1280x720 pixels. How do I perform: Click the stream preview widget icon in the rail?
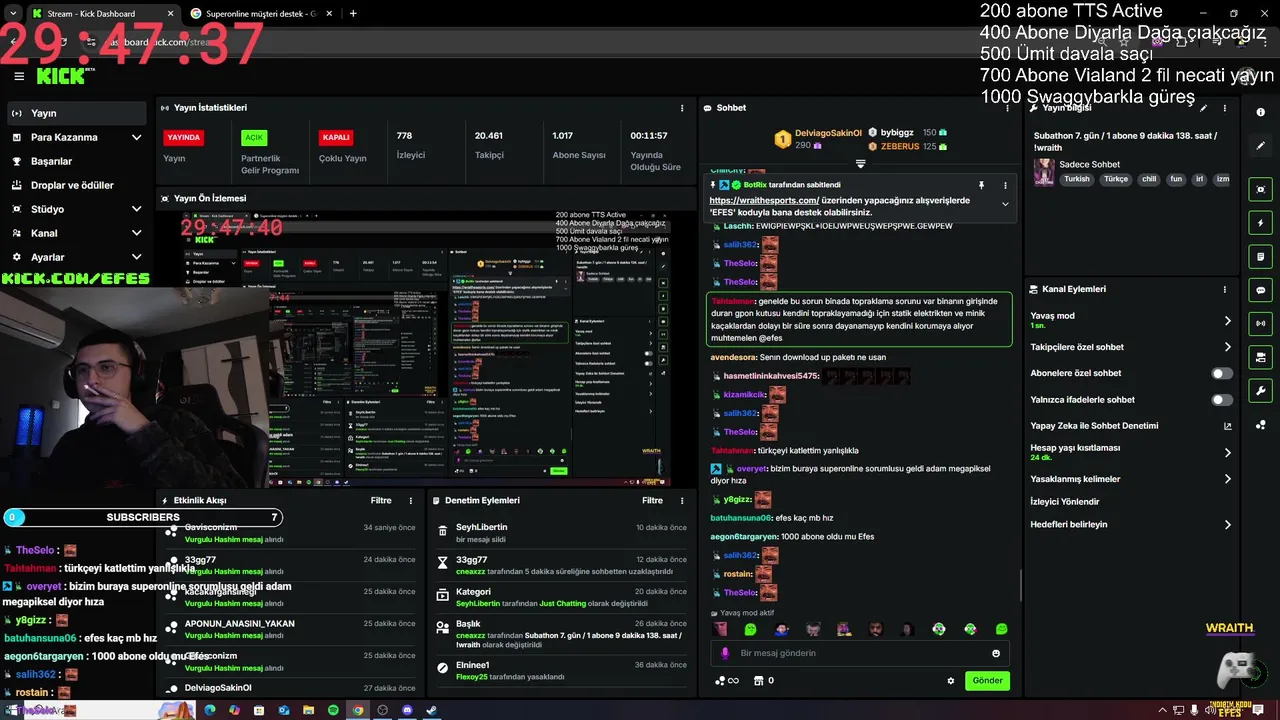(x=1261, y=189)
